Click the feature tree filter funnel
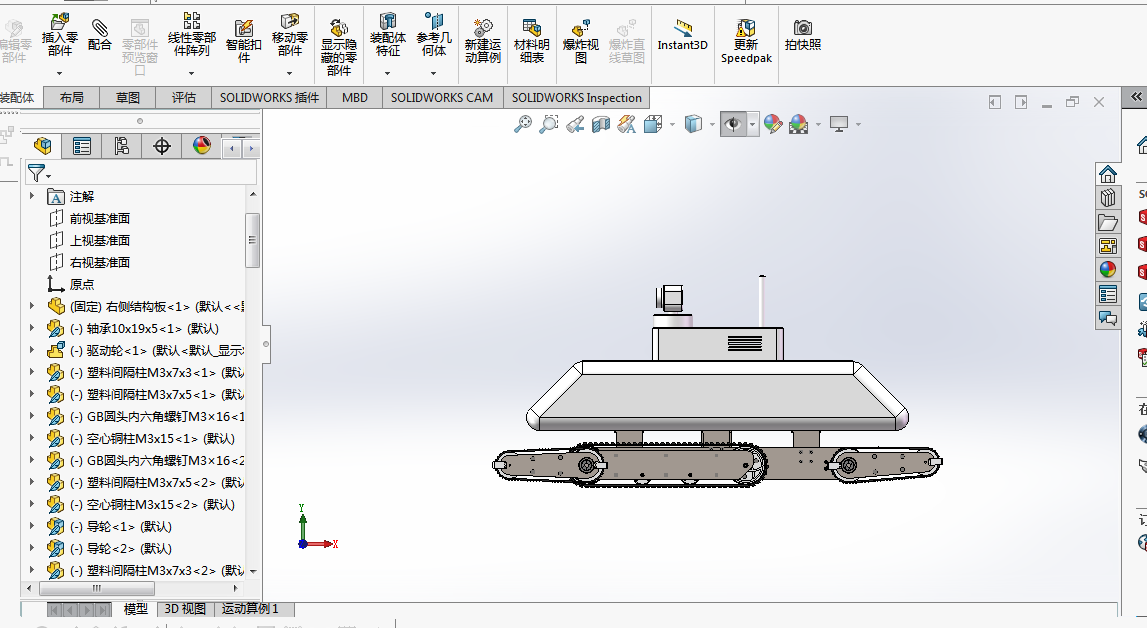The image size is (1147, 628). pyautogui.click(x=38, y=173)
